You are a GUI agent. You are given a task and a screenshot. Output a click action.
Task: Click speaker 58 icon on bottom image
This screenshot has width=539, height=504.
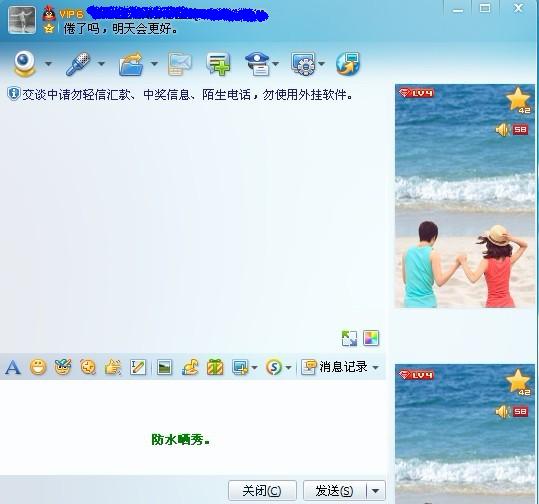(x=512, y=412)
